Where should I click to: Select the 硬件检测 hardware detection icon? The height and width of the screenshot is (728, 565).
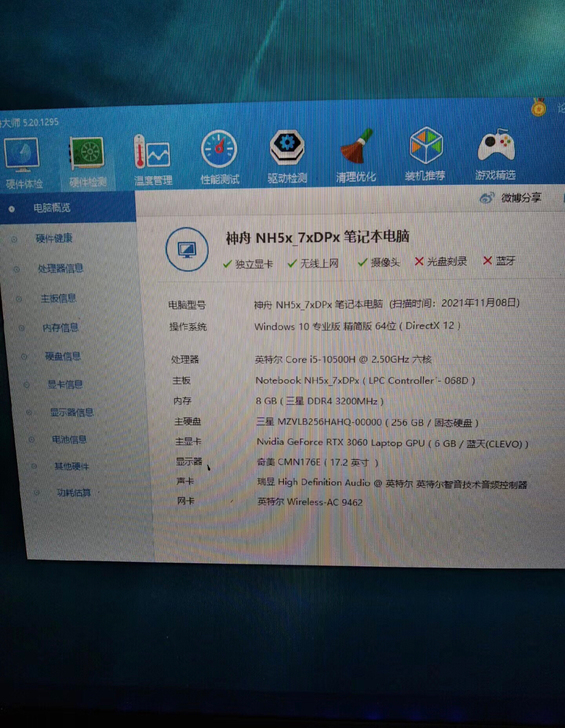[87, 161]
